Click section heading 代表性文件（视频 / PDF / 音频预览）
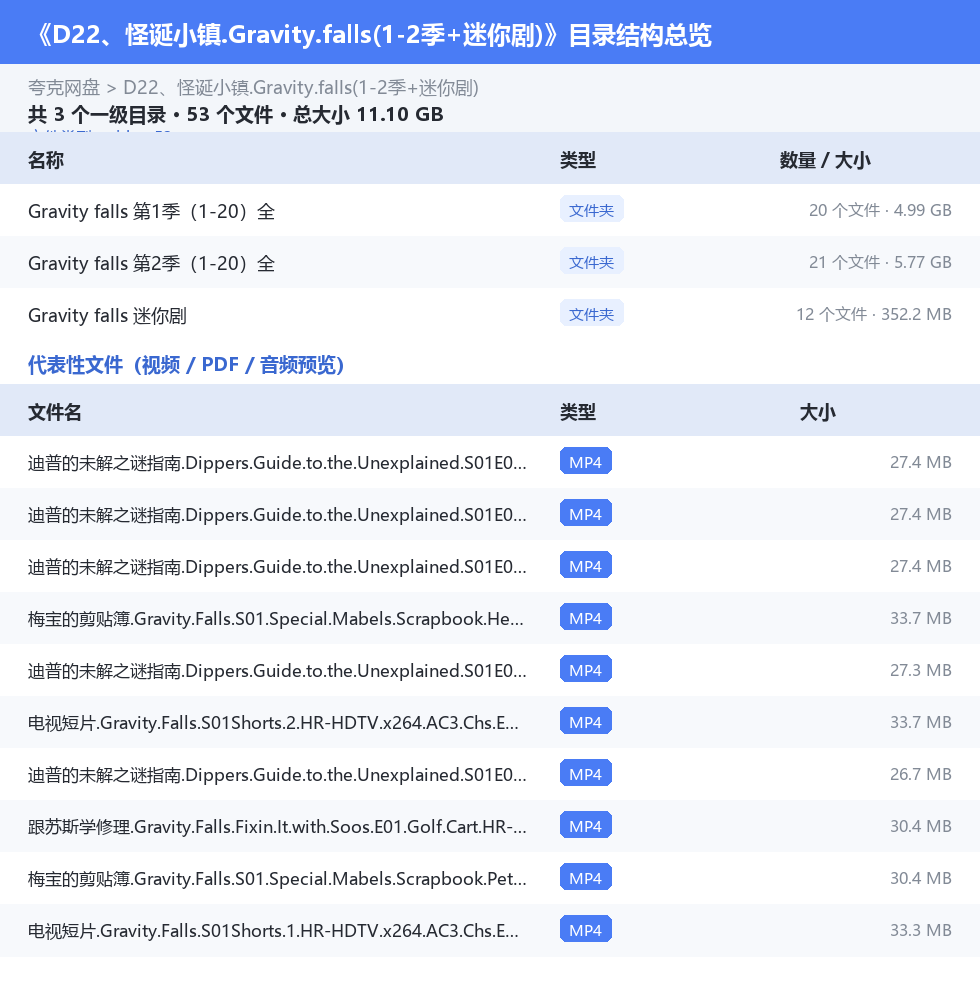980x988 pixels. coord(186,365)
